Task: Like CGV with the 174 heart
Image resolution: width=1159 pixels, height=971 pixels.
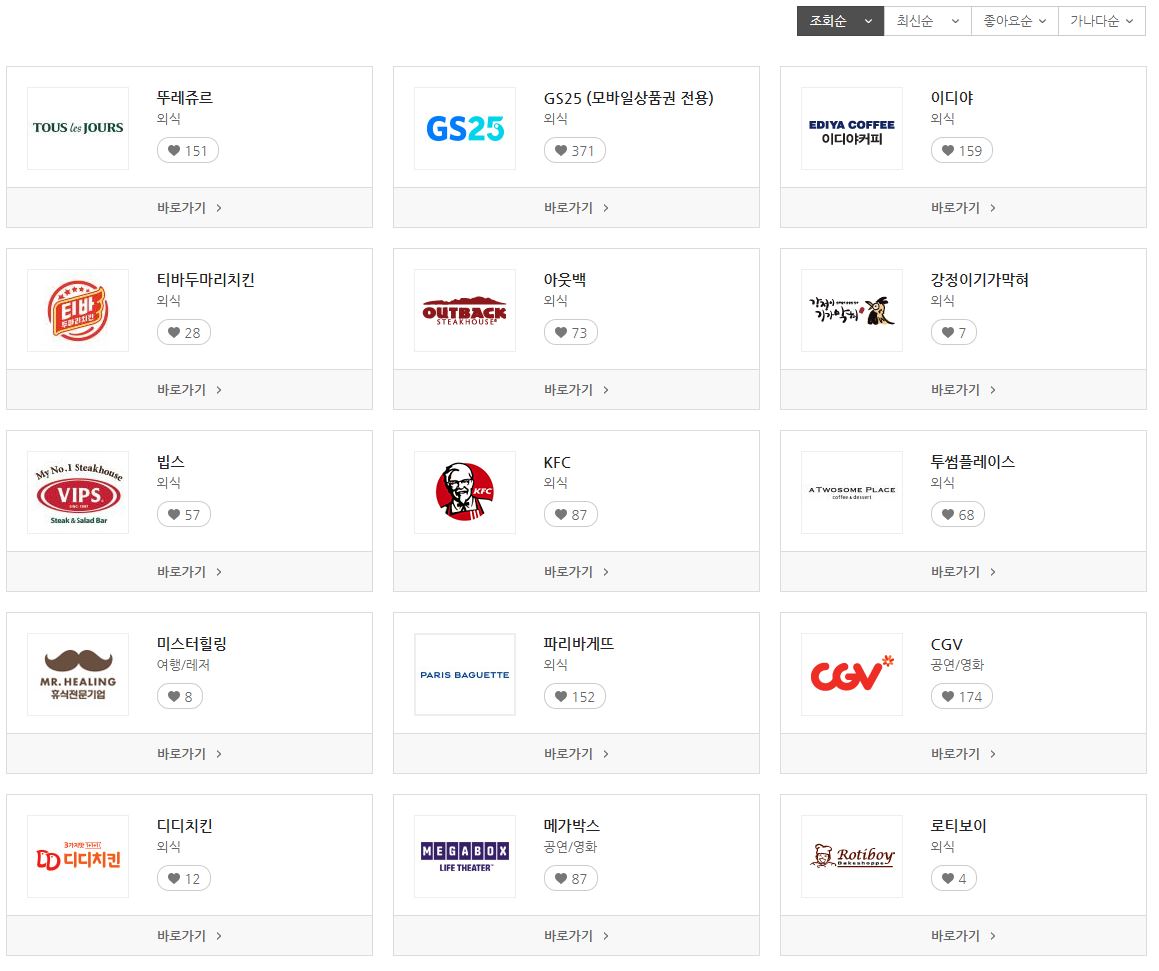Action: pos(962,696)
